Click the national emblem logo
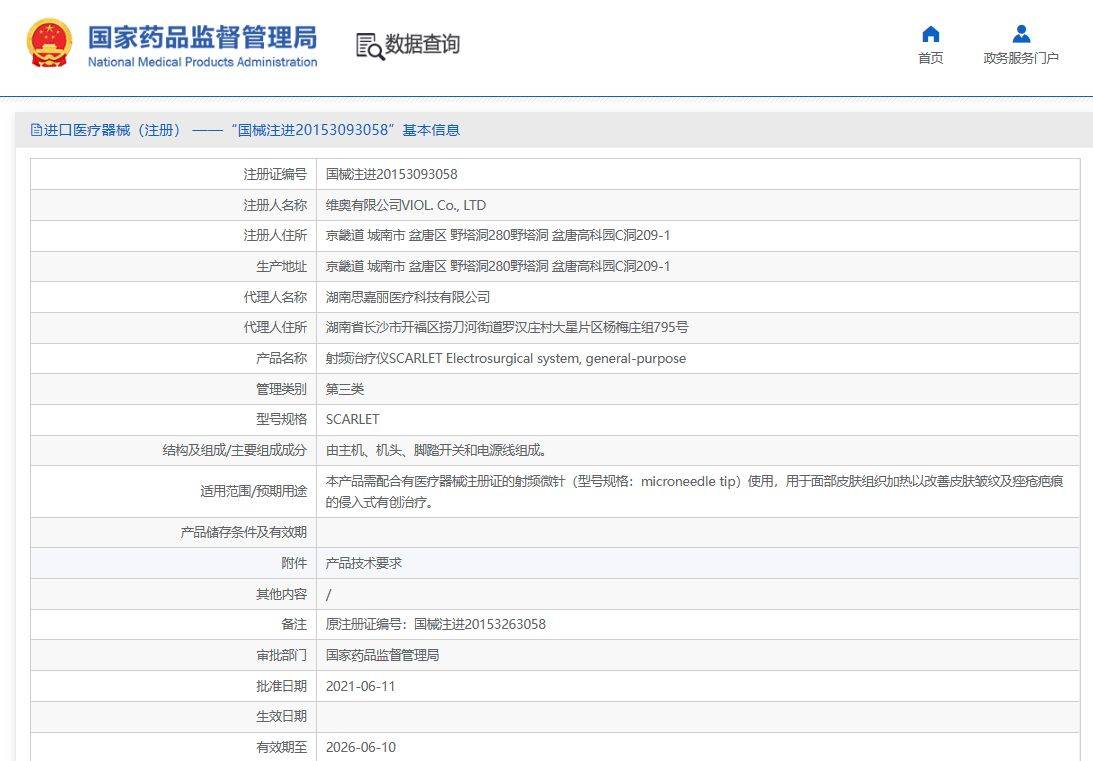Viewport: 1093px width, 761px height. click(49, 44)
